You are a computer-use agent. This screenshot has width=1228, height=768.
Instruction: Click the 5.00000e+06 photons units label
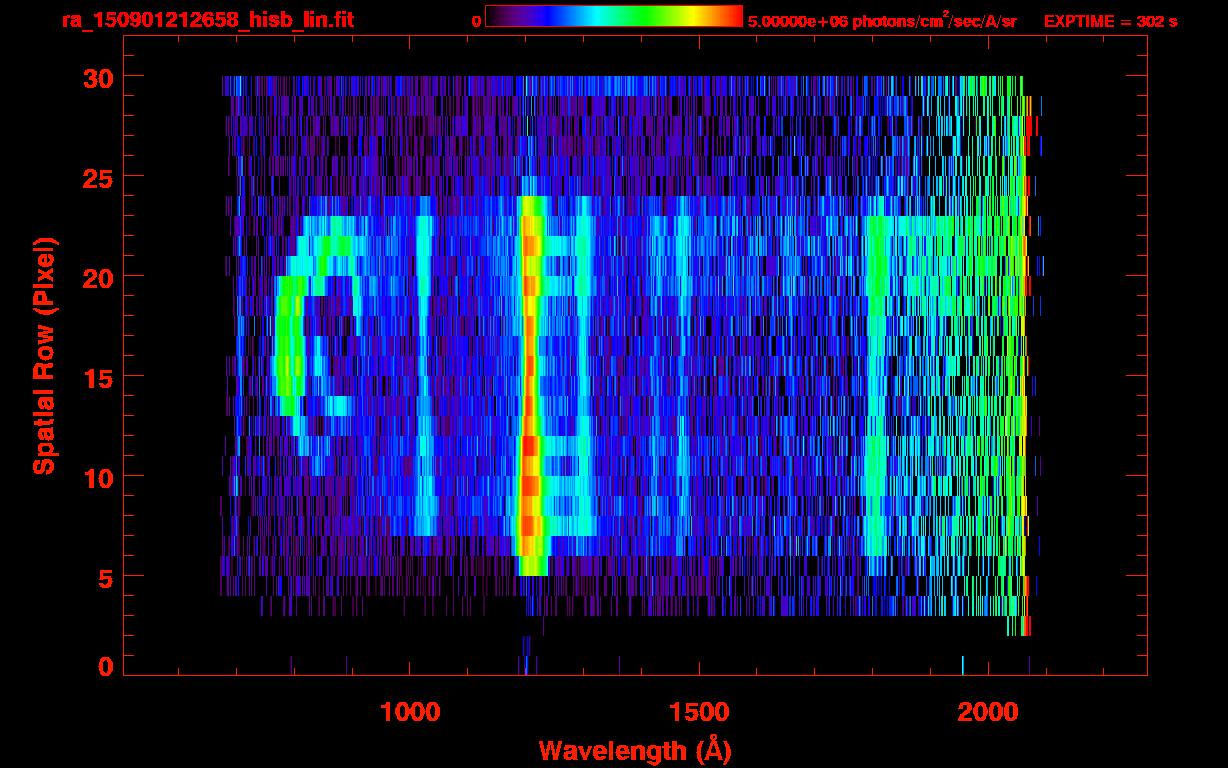[881, 20]
